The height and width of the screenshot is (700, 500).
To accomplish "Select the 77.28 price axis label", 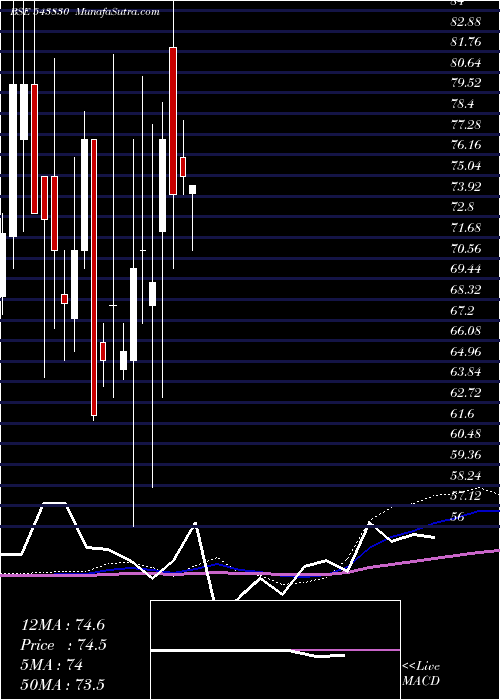I will 466,125.
